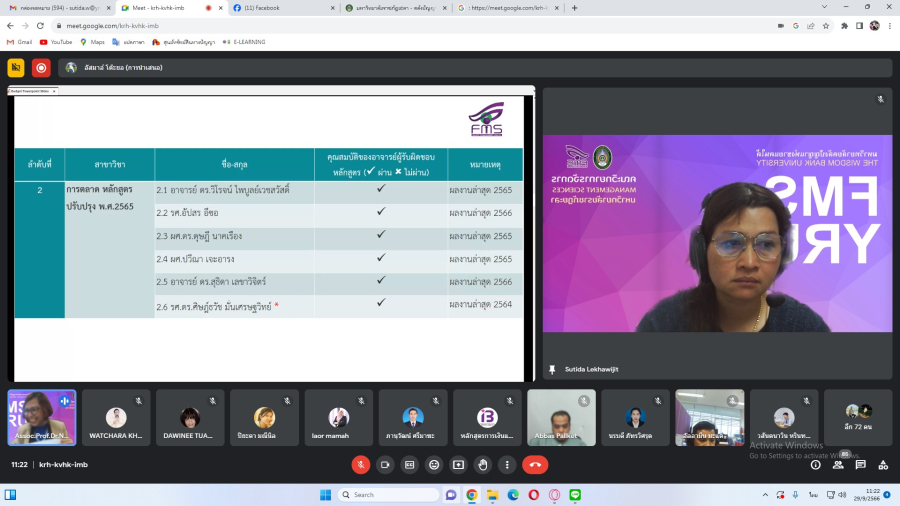Show everyone participants panel
The height and width of the screenshot is (506, 900).
838,465
